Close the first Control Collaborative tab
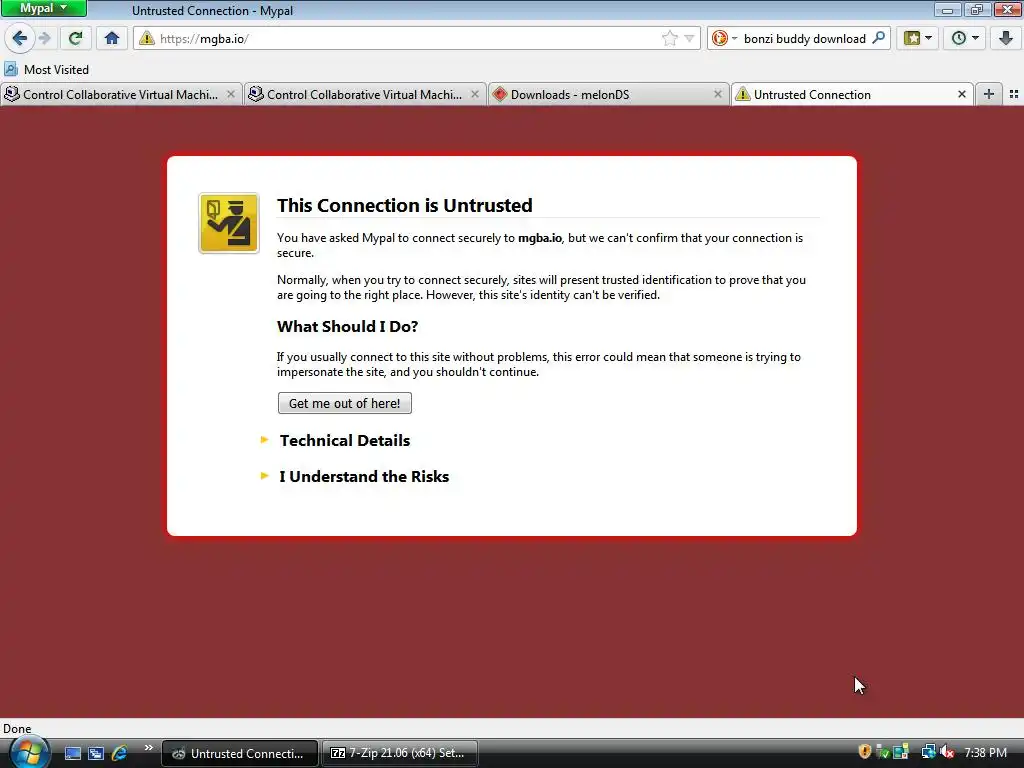Image resolution: width=1024 pixels, height=768 pixels. click(x=231, y=95)
